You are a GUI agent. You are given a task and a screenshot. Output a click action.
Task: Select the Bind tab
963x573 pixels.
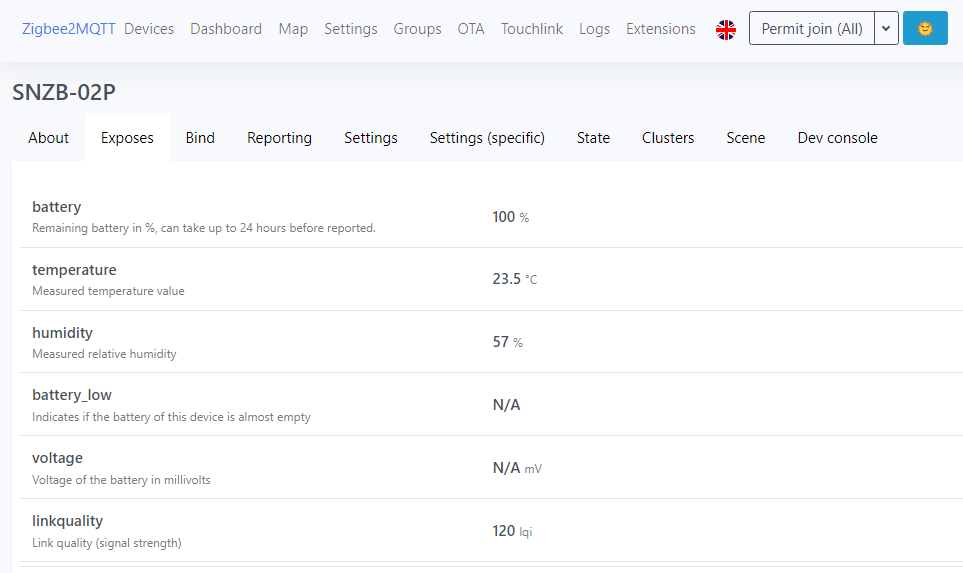[200, 138]
